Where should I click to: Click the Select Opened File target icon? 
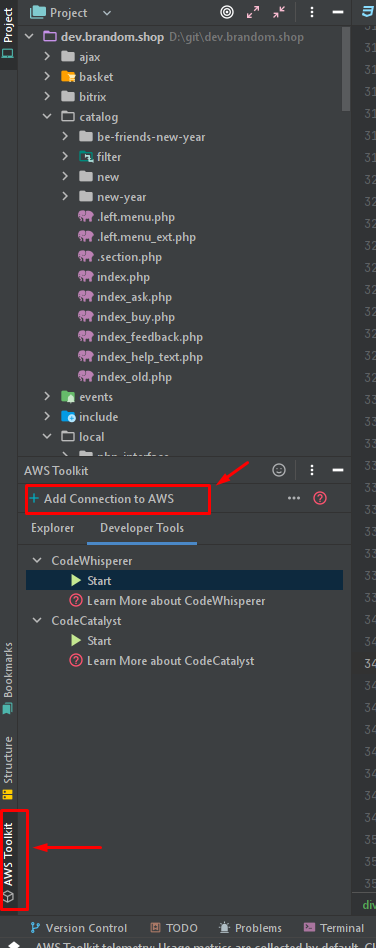pyautogui.click(x=226, y=12)
